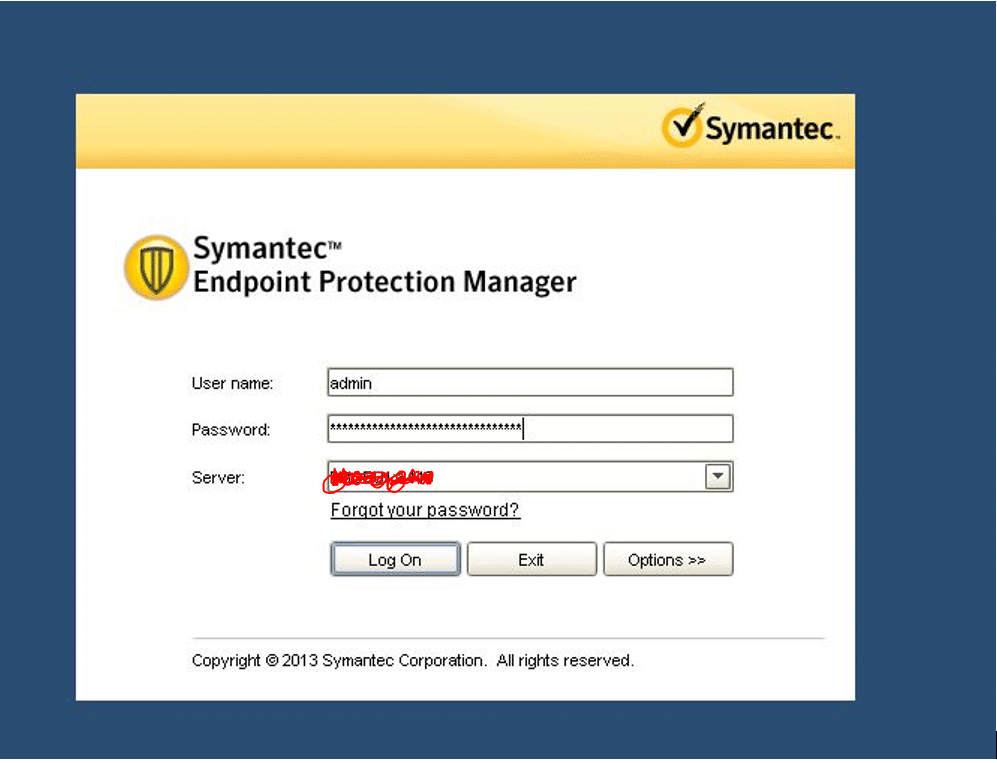
Task: Click the red scribbled server name
Action: [x=378, y=479]
